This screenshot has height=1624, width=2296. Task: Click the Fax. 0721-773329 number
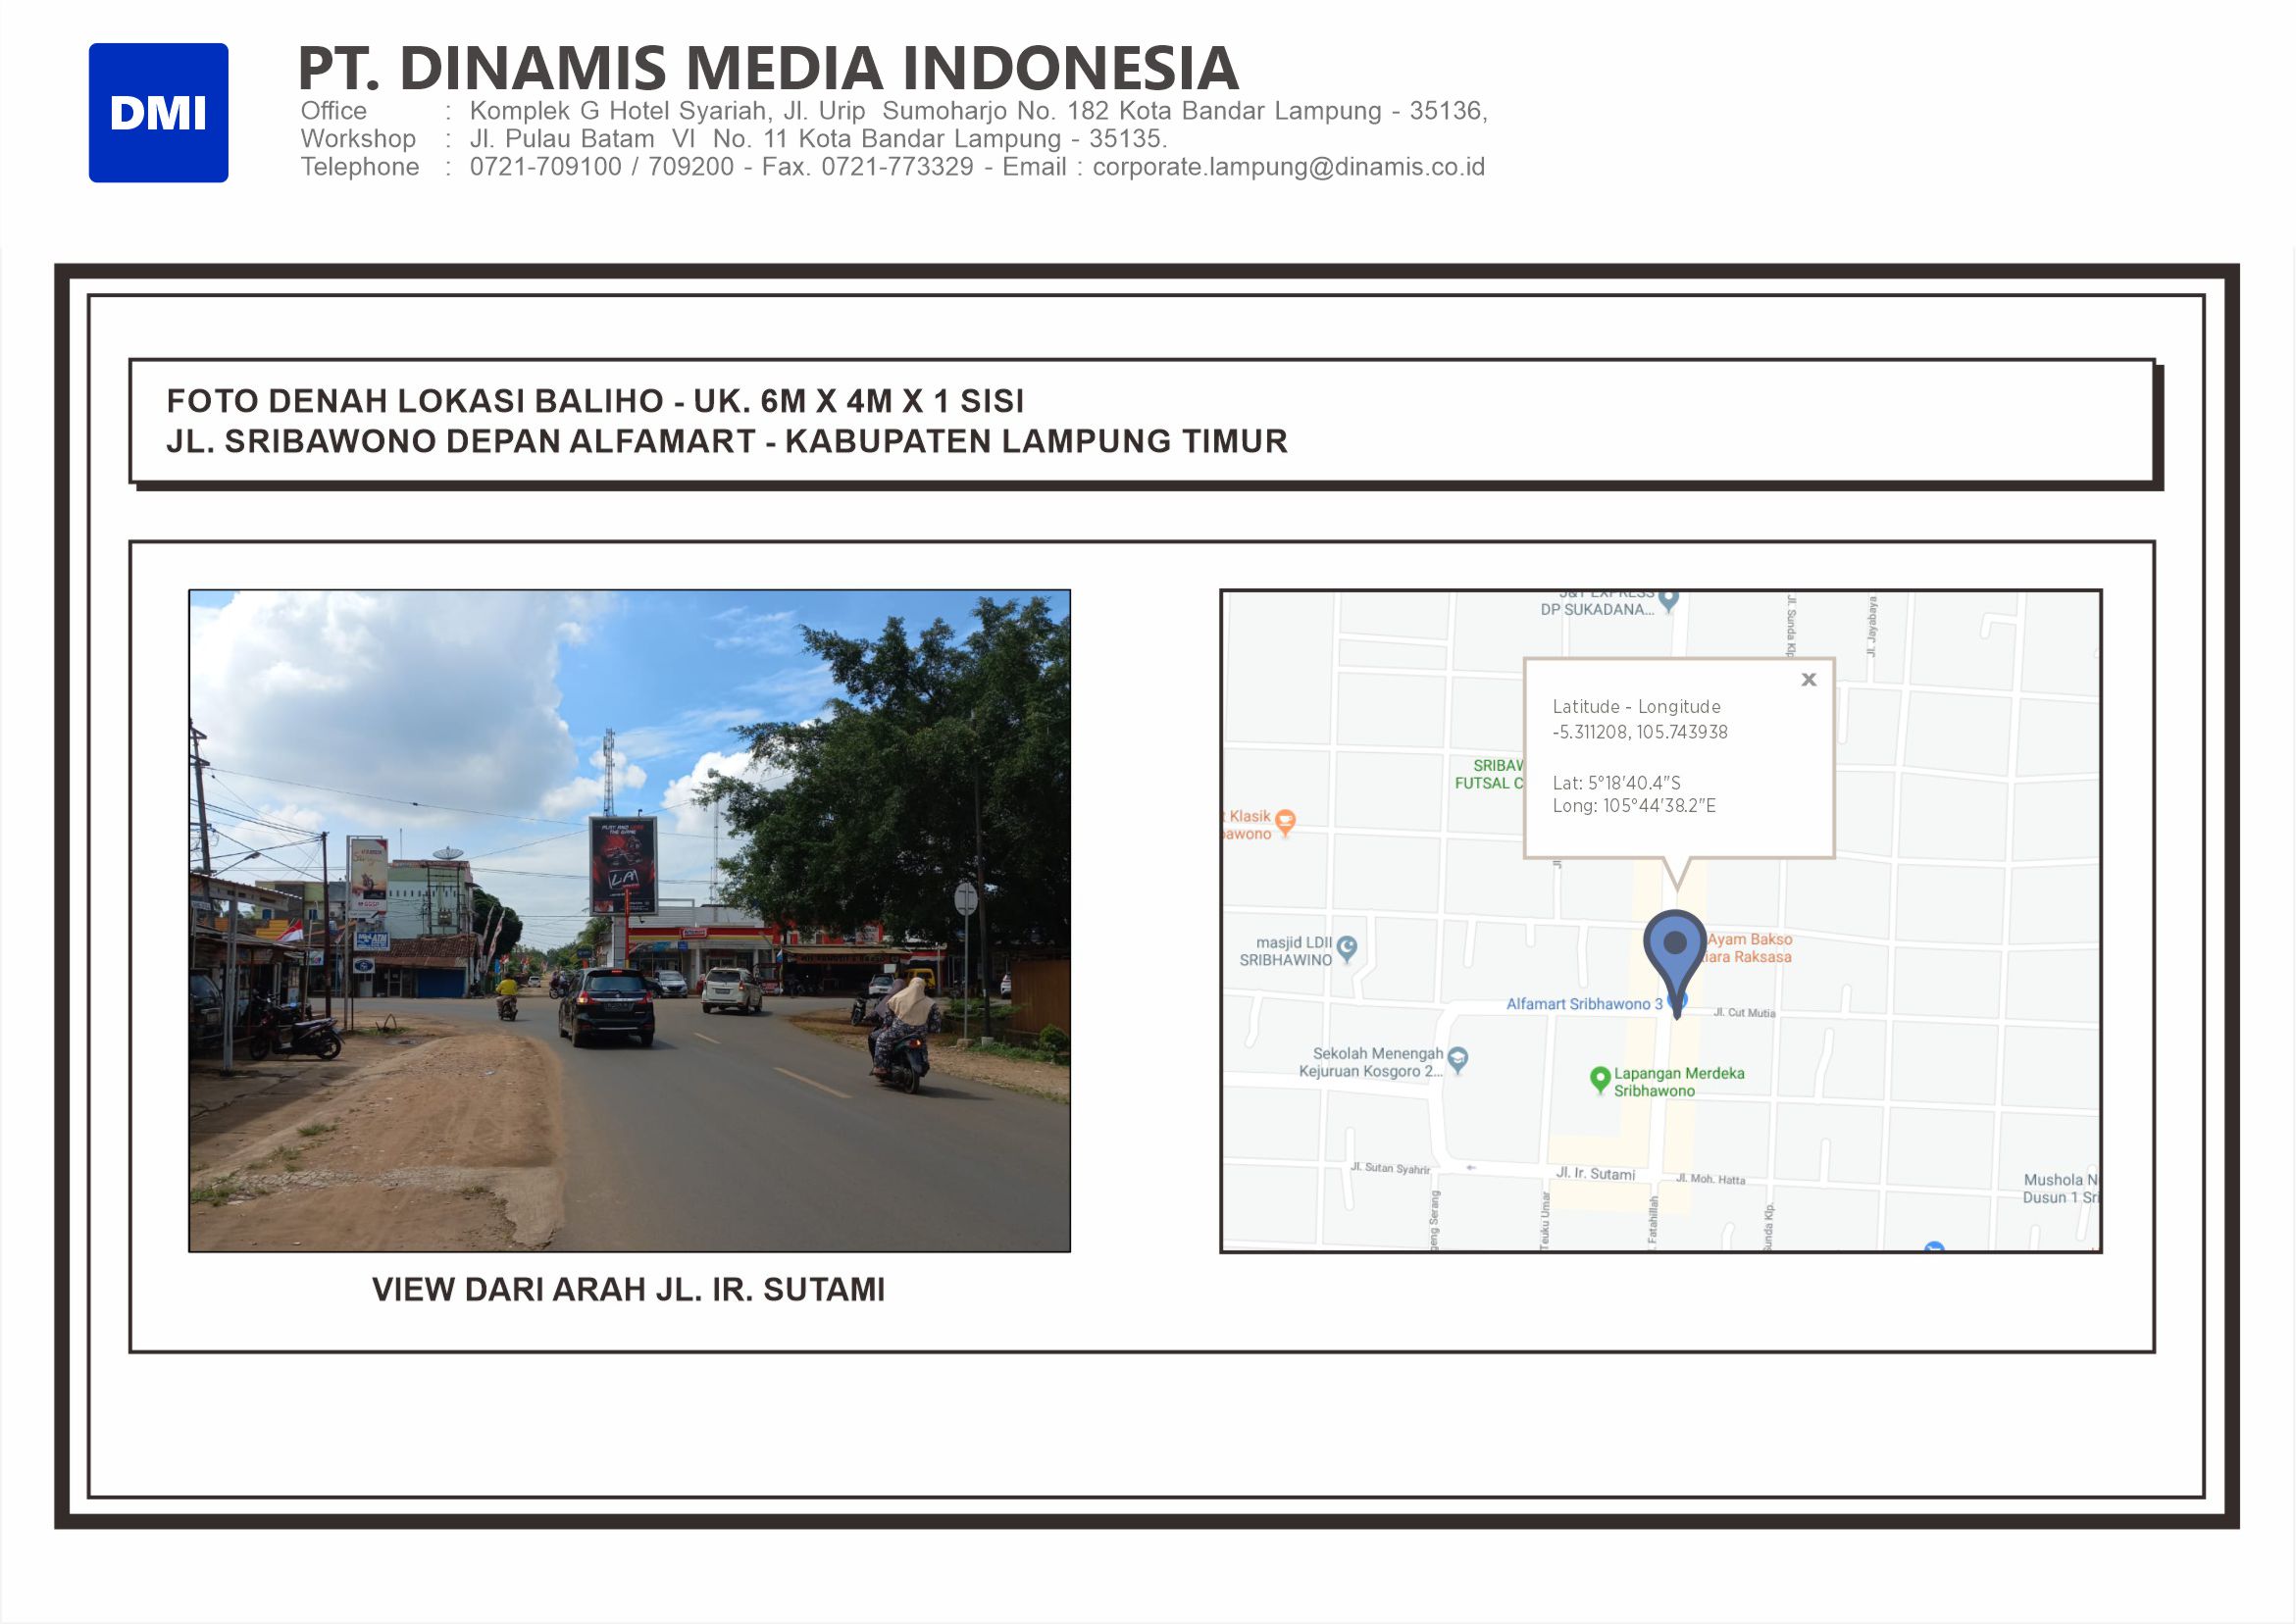[867, 167]
